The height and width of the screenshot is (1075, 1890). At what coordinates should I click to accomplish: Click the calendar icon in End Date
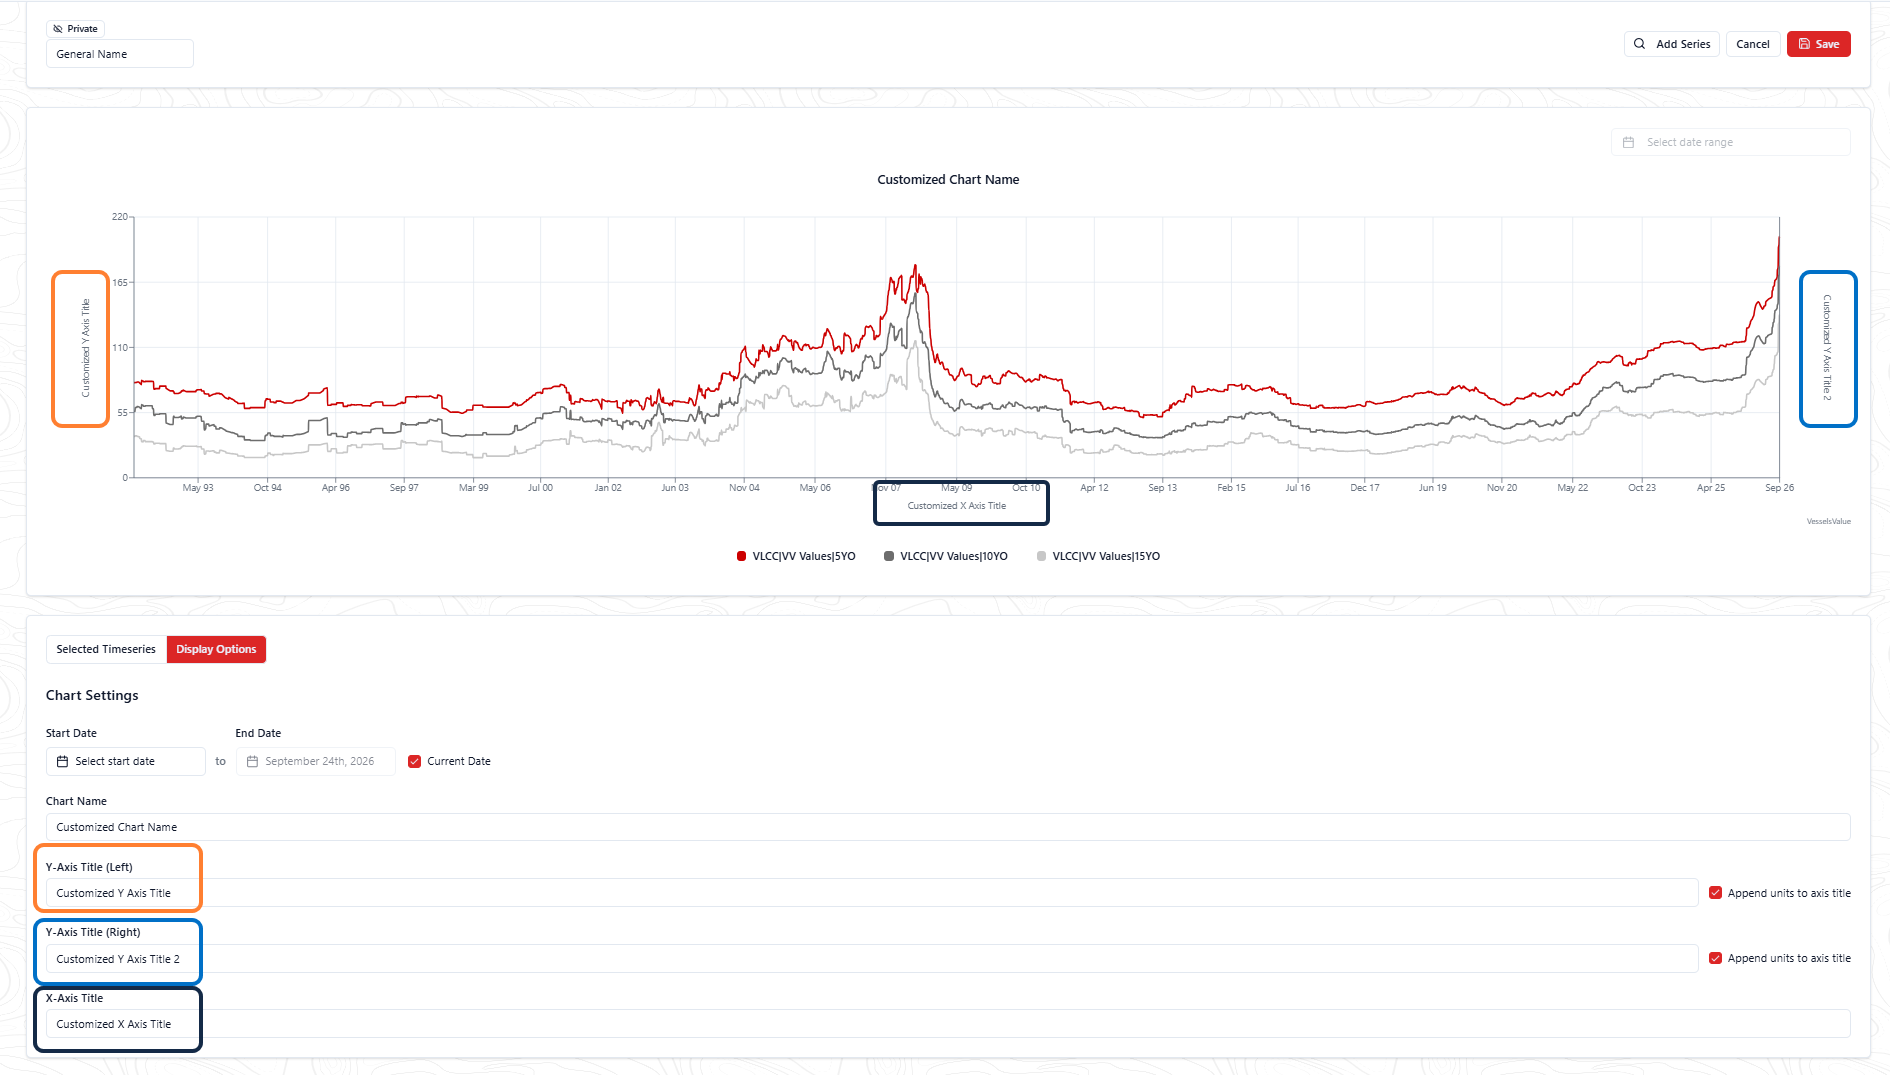(x=252, y=761)
